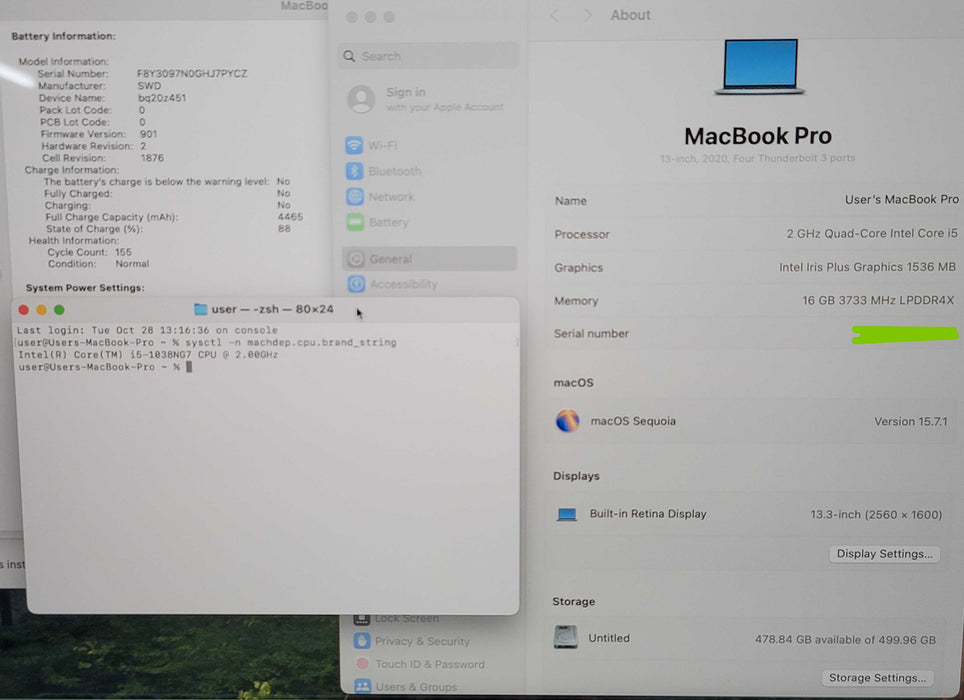This screenshot has height=700, width=964.
Task: Click Full Charge Capacity 4465 value
Action: click(x=290, y=216)
